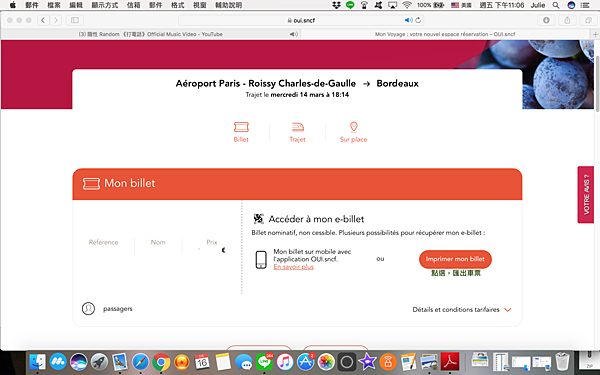Open the Billet section icon
Image resolution: width=600 pixels, height=375 pixels.
tap(241, 127)
